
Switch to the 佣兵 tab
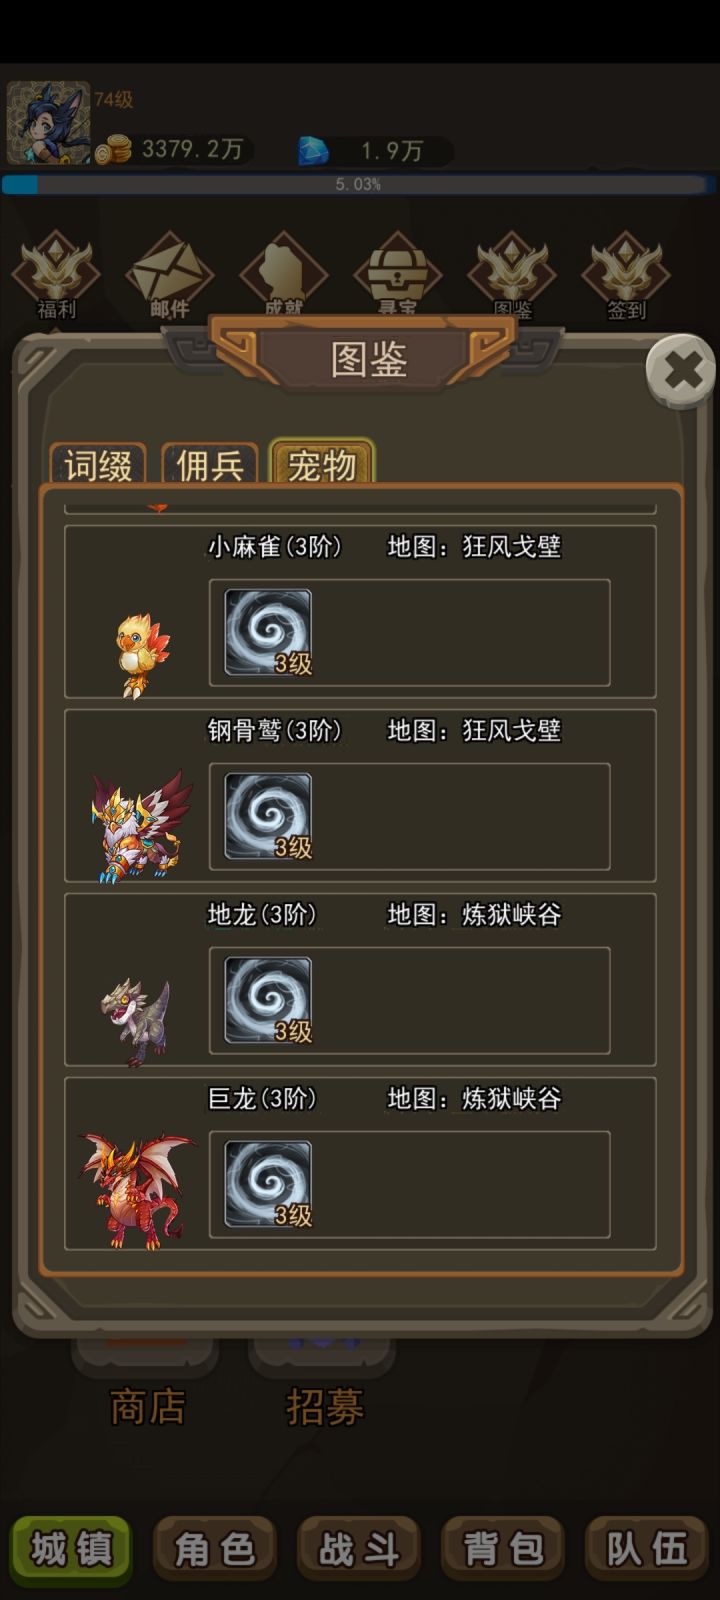[210, 465]
